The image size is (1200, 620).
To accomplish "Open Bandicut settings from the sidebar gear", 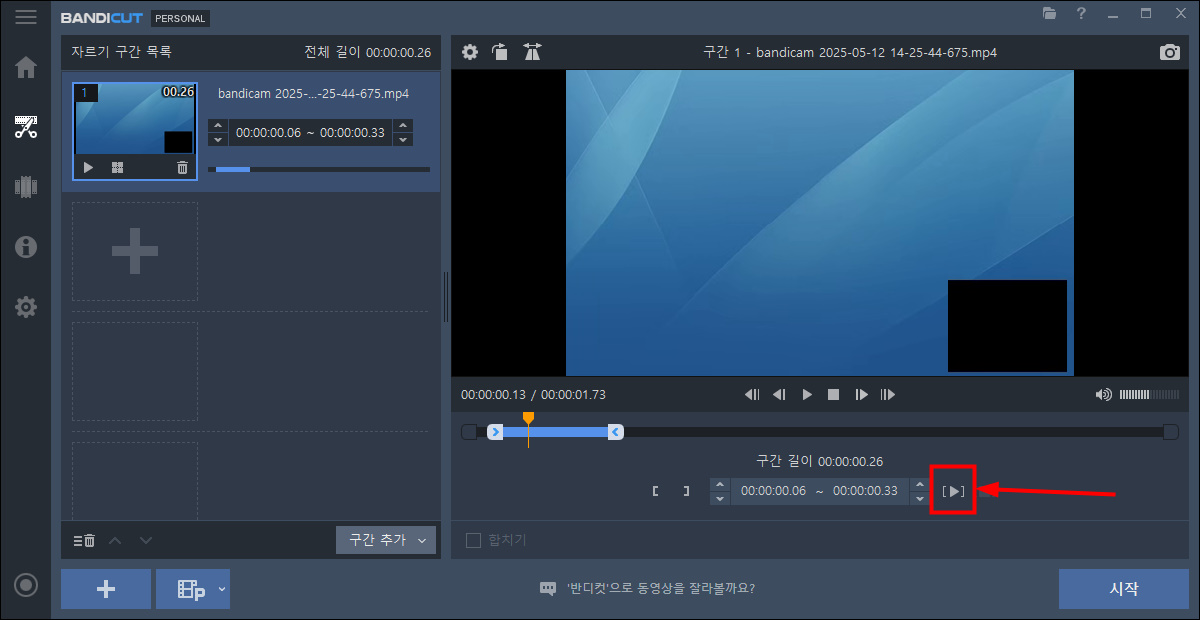I will pos(26,307).
